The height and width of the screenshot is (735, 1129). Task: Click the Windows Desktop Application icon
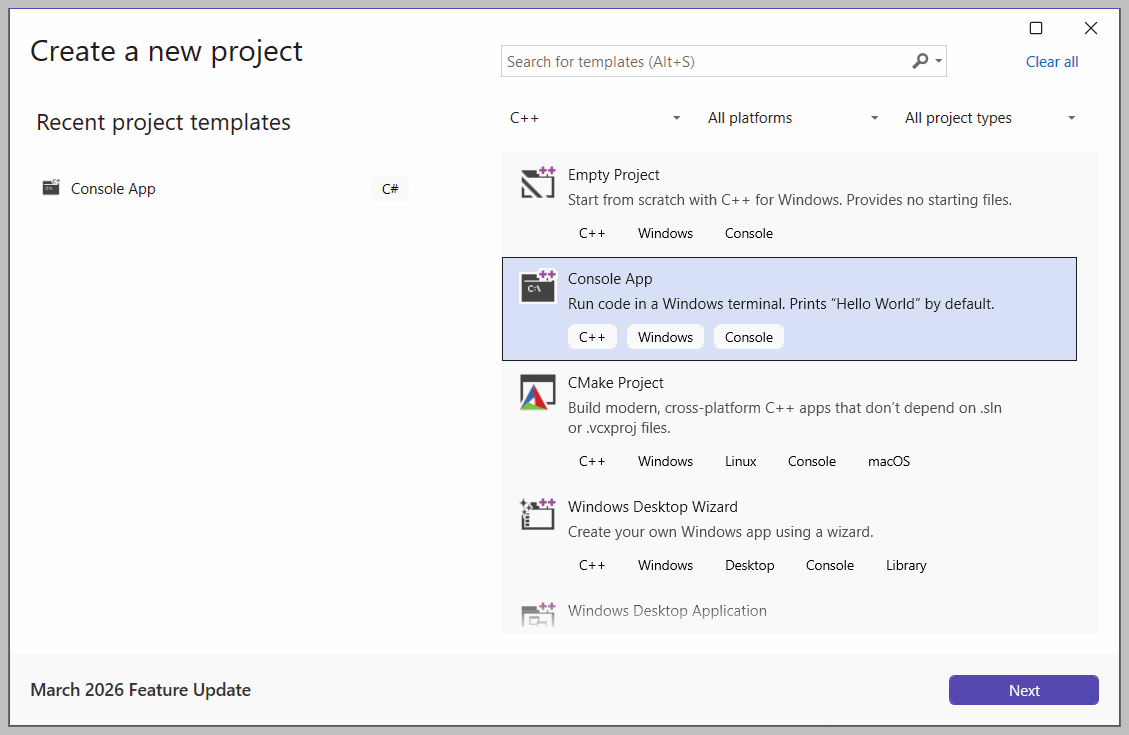coord(538,615)
